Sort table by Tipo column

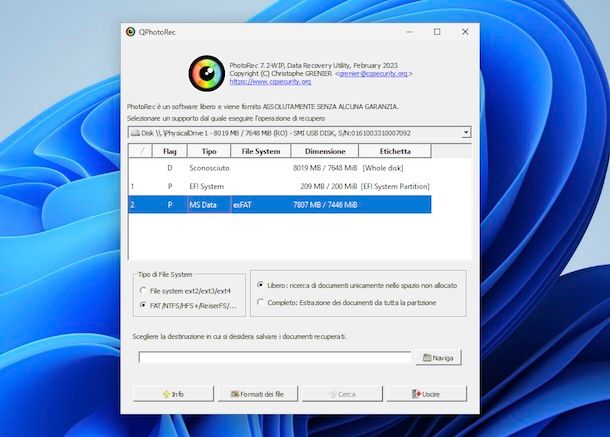(x=209, y=151)
